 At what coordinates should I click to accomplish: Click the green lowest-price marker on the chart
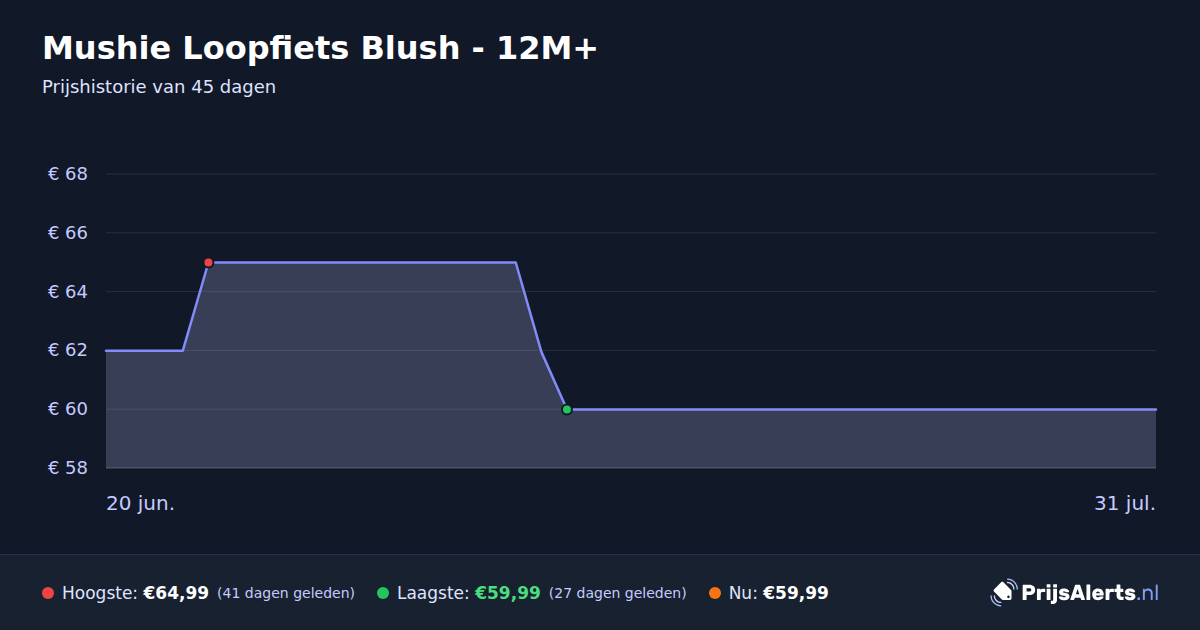pos(567,409)
